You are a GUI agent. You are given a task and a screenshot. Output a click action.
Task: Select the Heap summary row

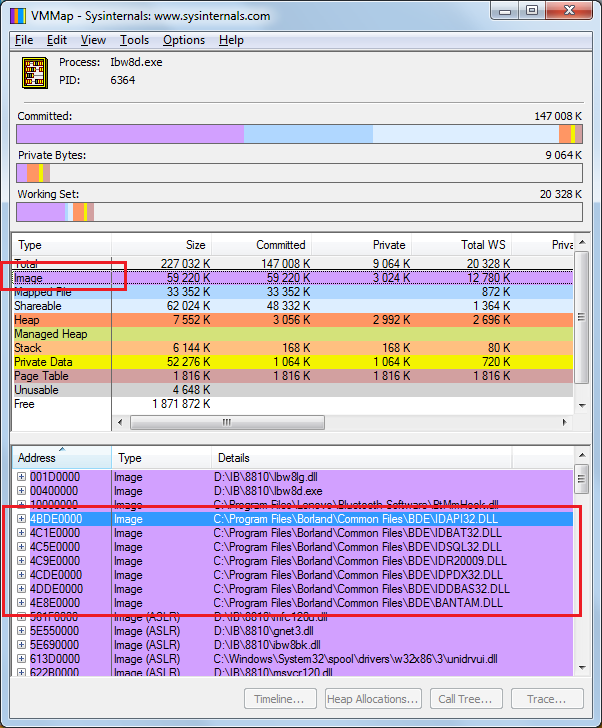[292, 320]
